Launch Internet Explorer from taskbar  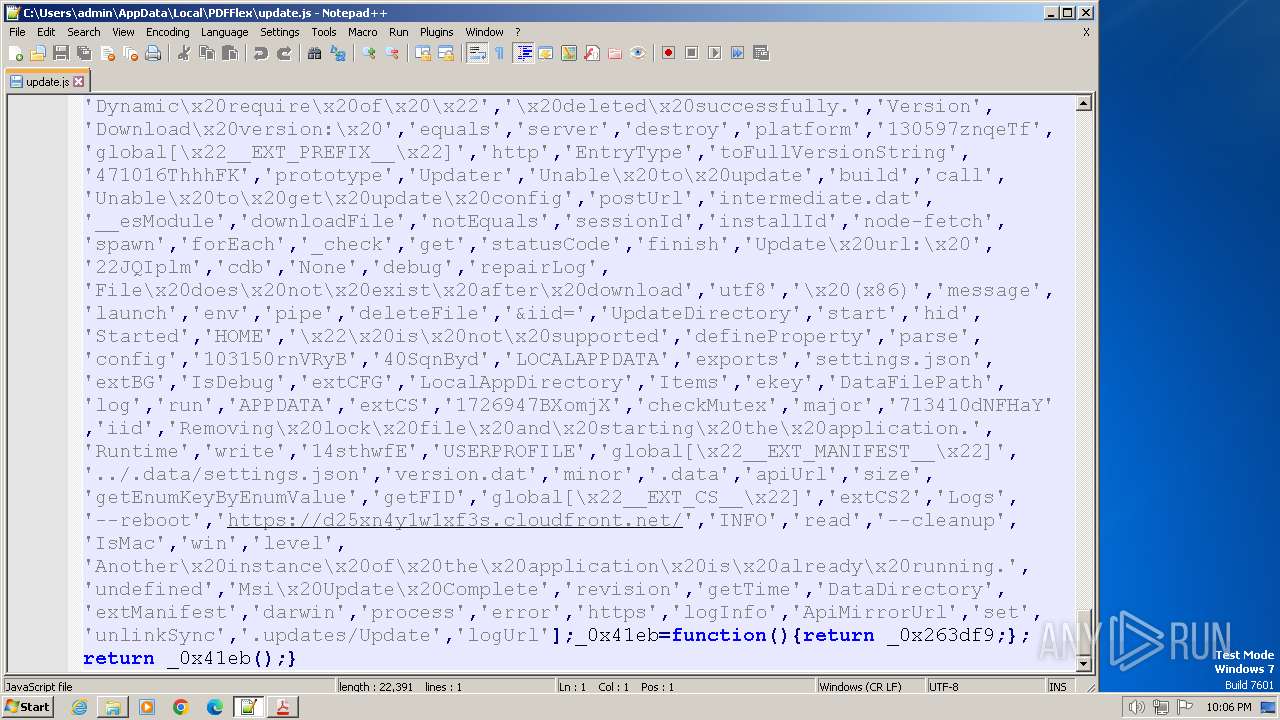pos(79,707)
